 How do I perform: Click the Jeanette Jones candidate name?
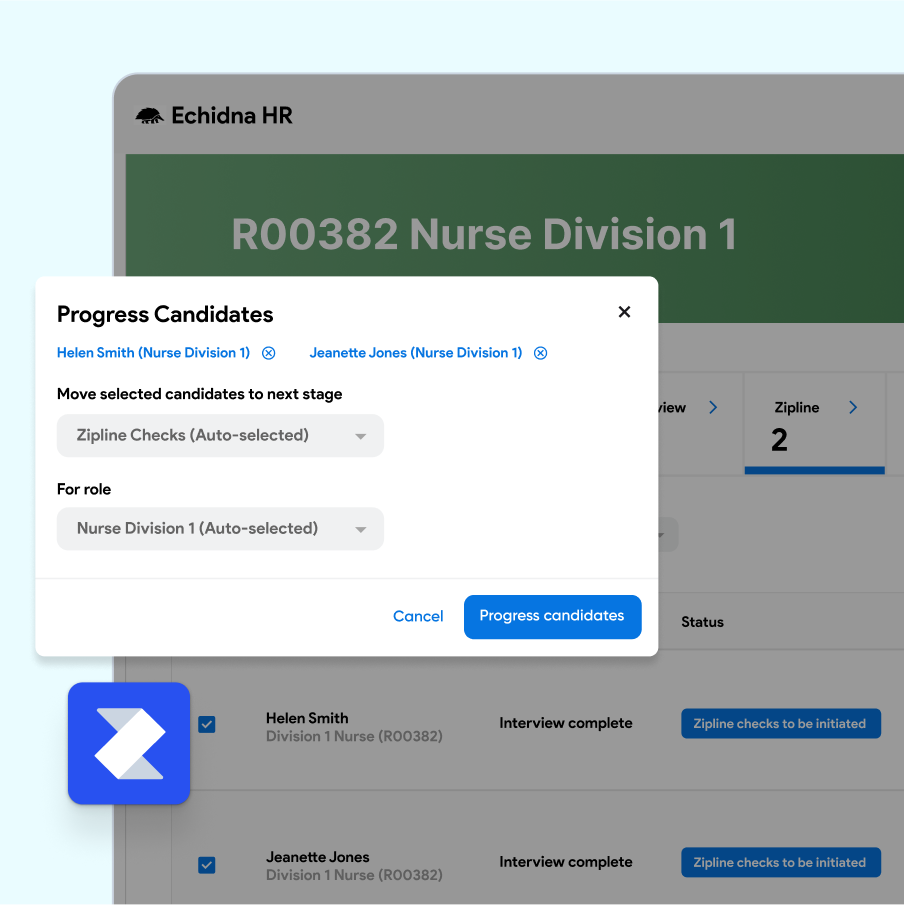(317, 857)
